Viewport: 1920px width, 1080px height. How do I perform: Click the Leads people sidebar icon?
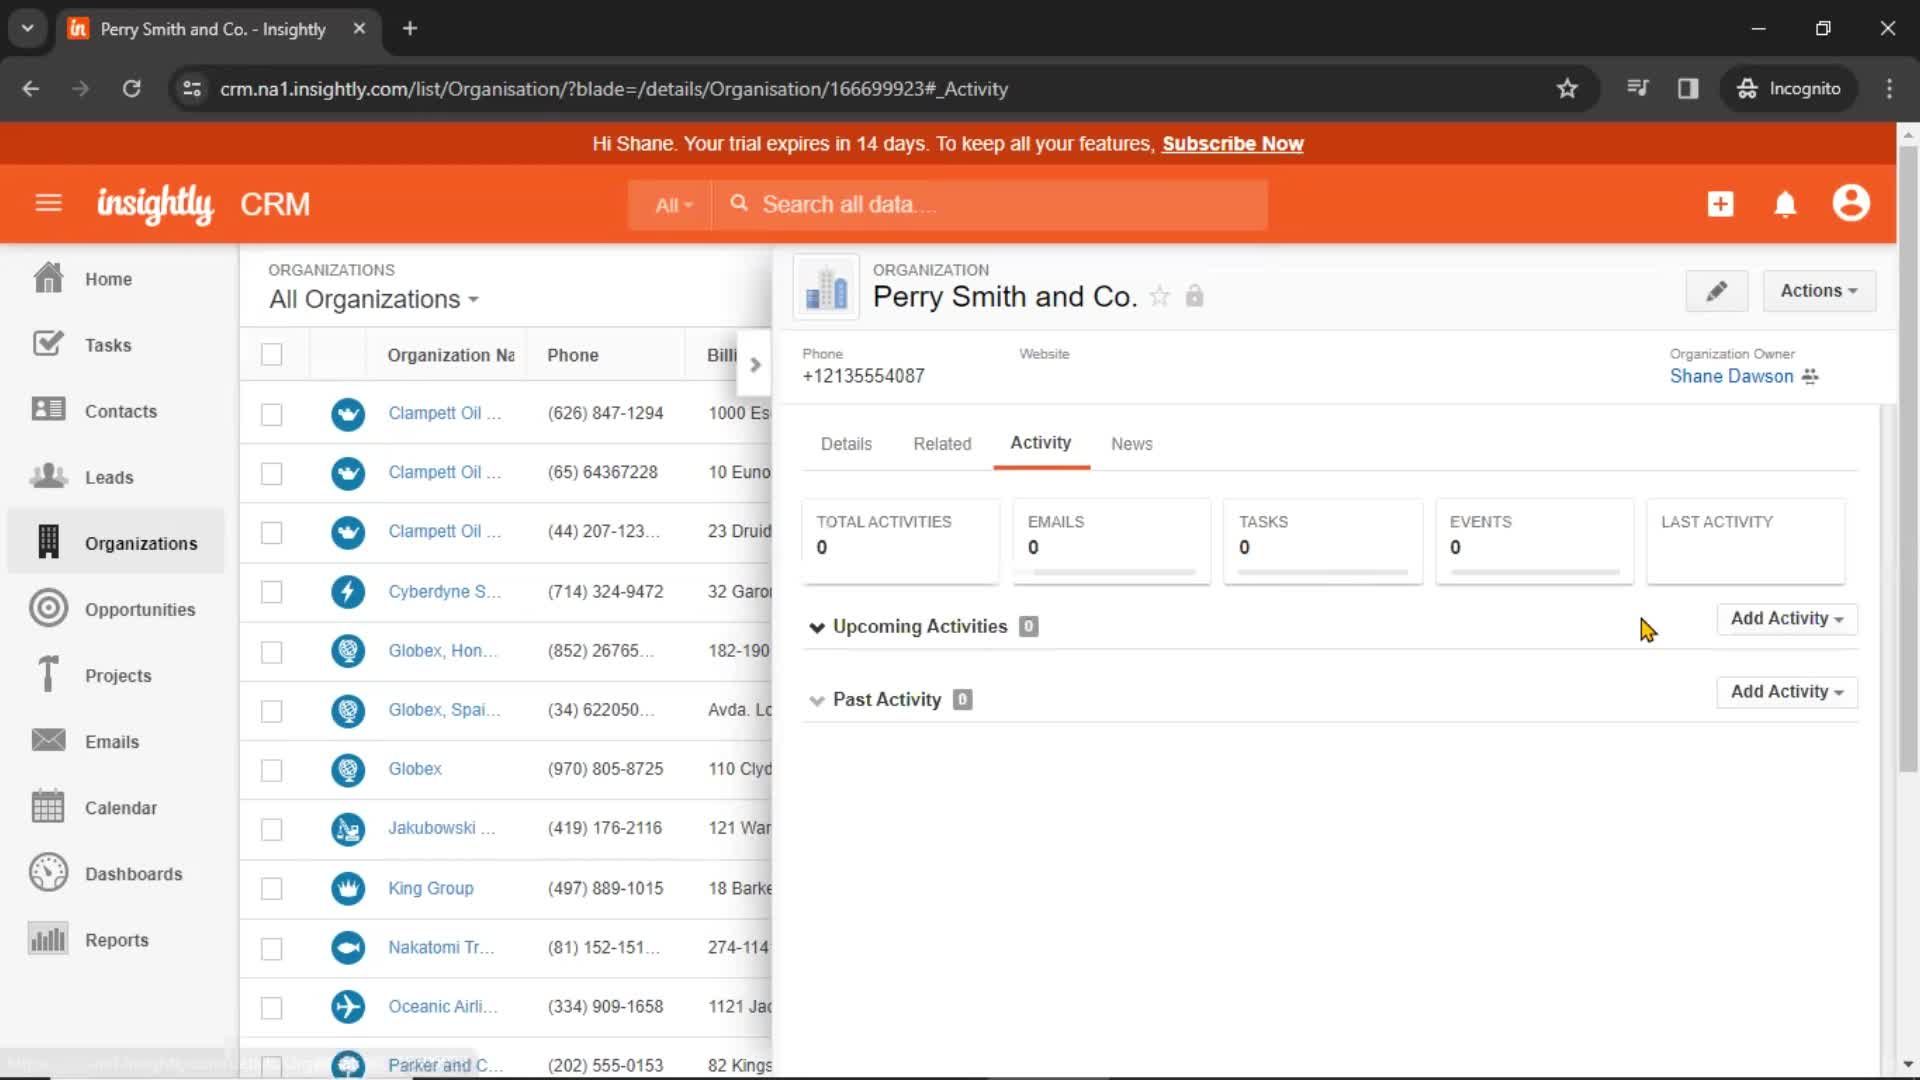click(x=48, y=476)
